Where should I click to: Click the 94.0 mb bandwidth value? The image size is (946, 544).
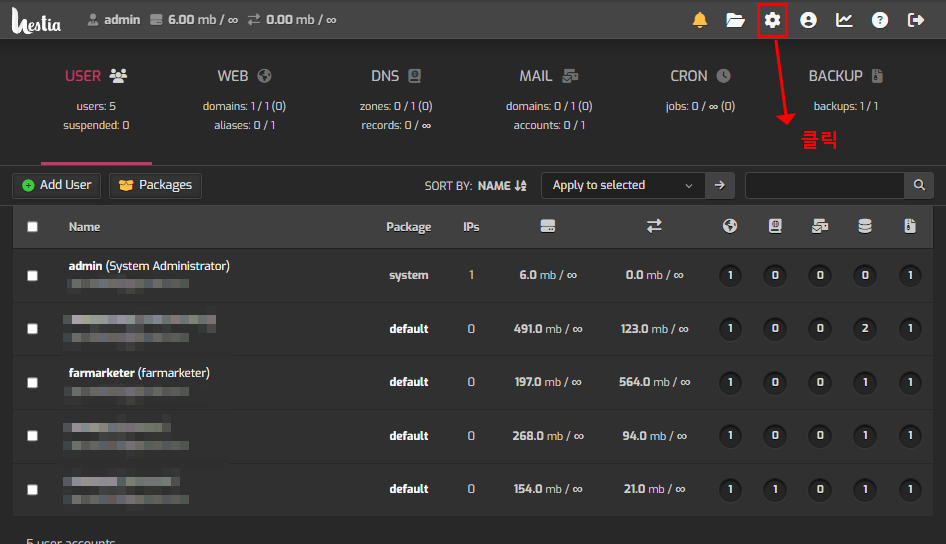(x=655, y=435)
